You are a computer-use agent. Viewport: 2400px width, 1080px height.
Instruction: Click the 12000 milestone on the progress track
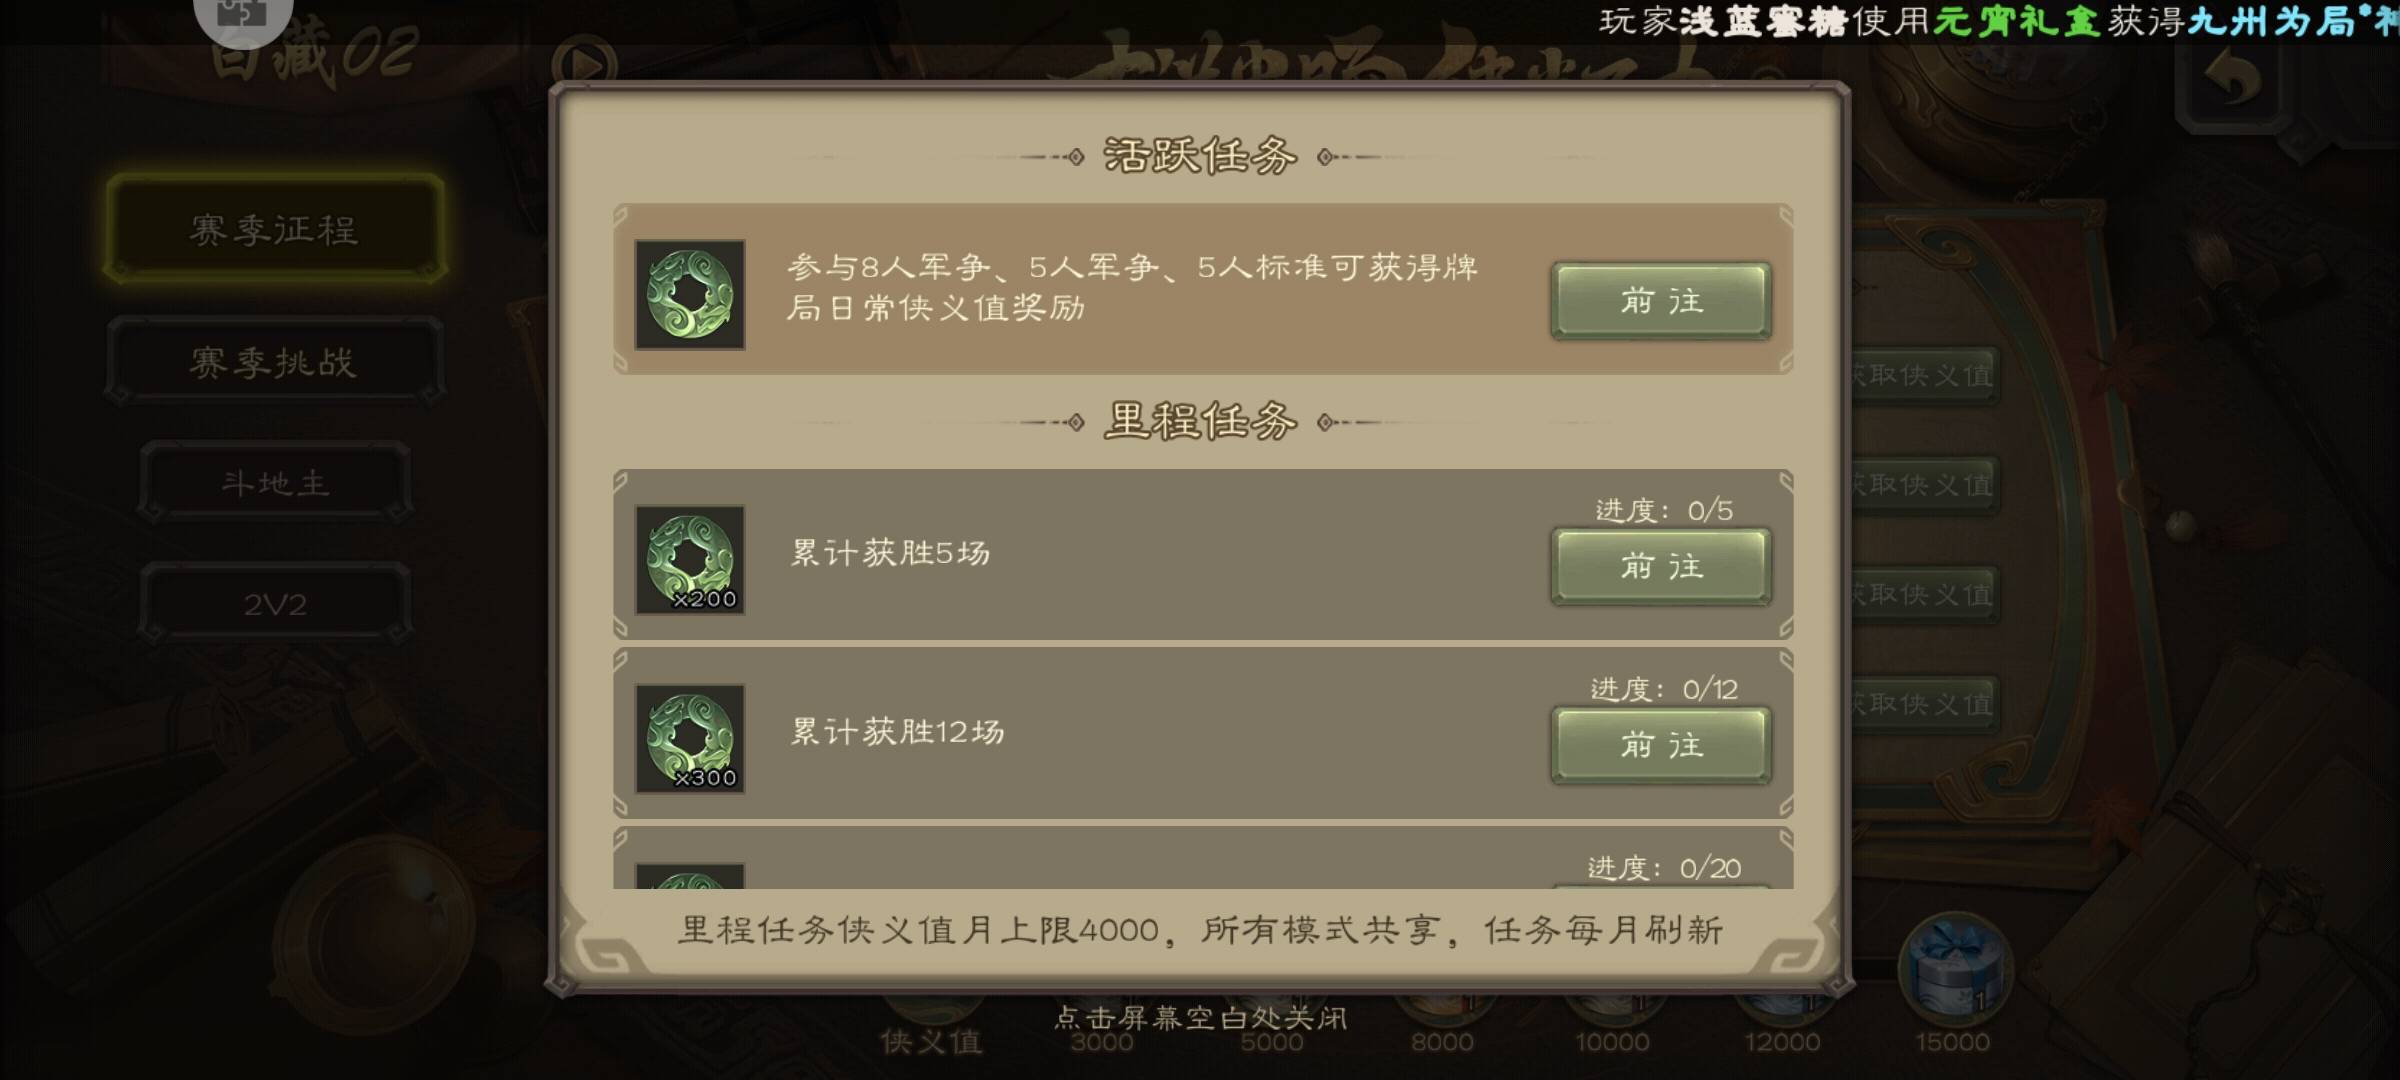1782,1041
